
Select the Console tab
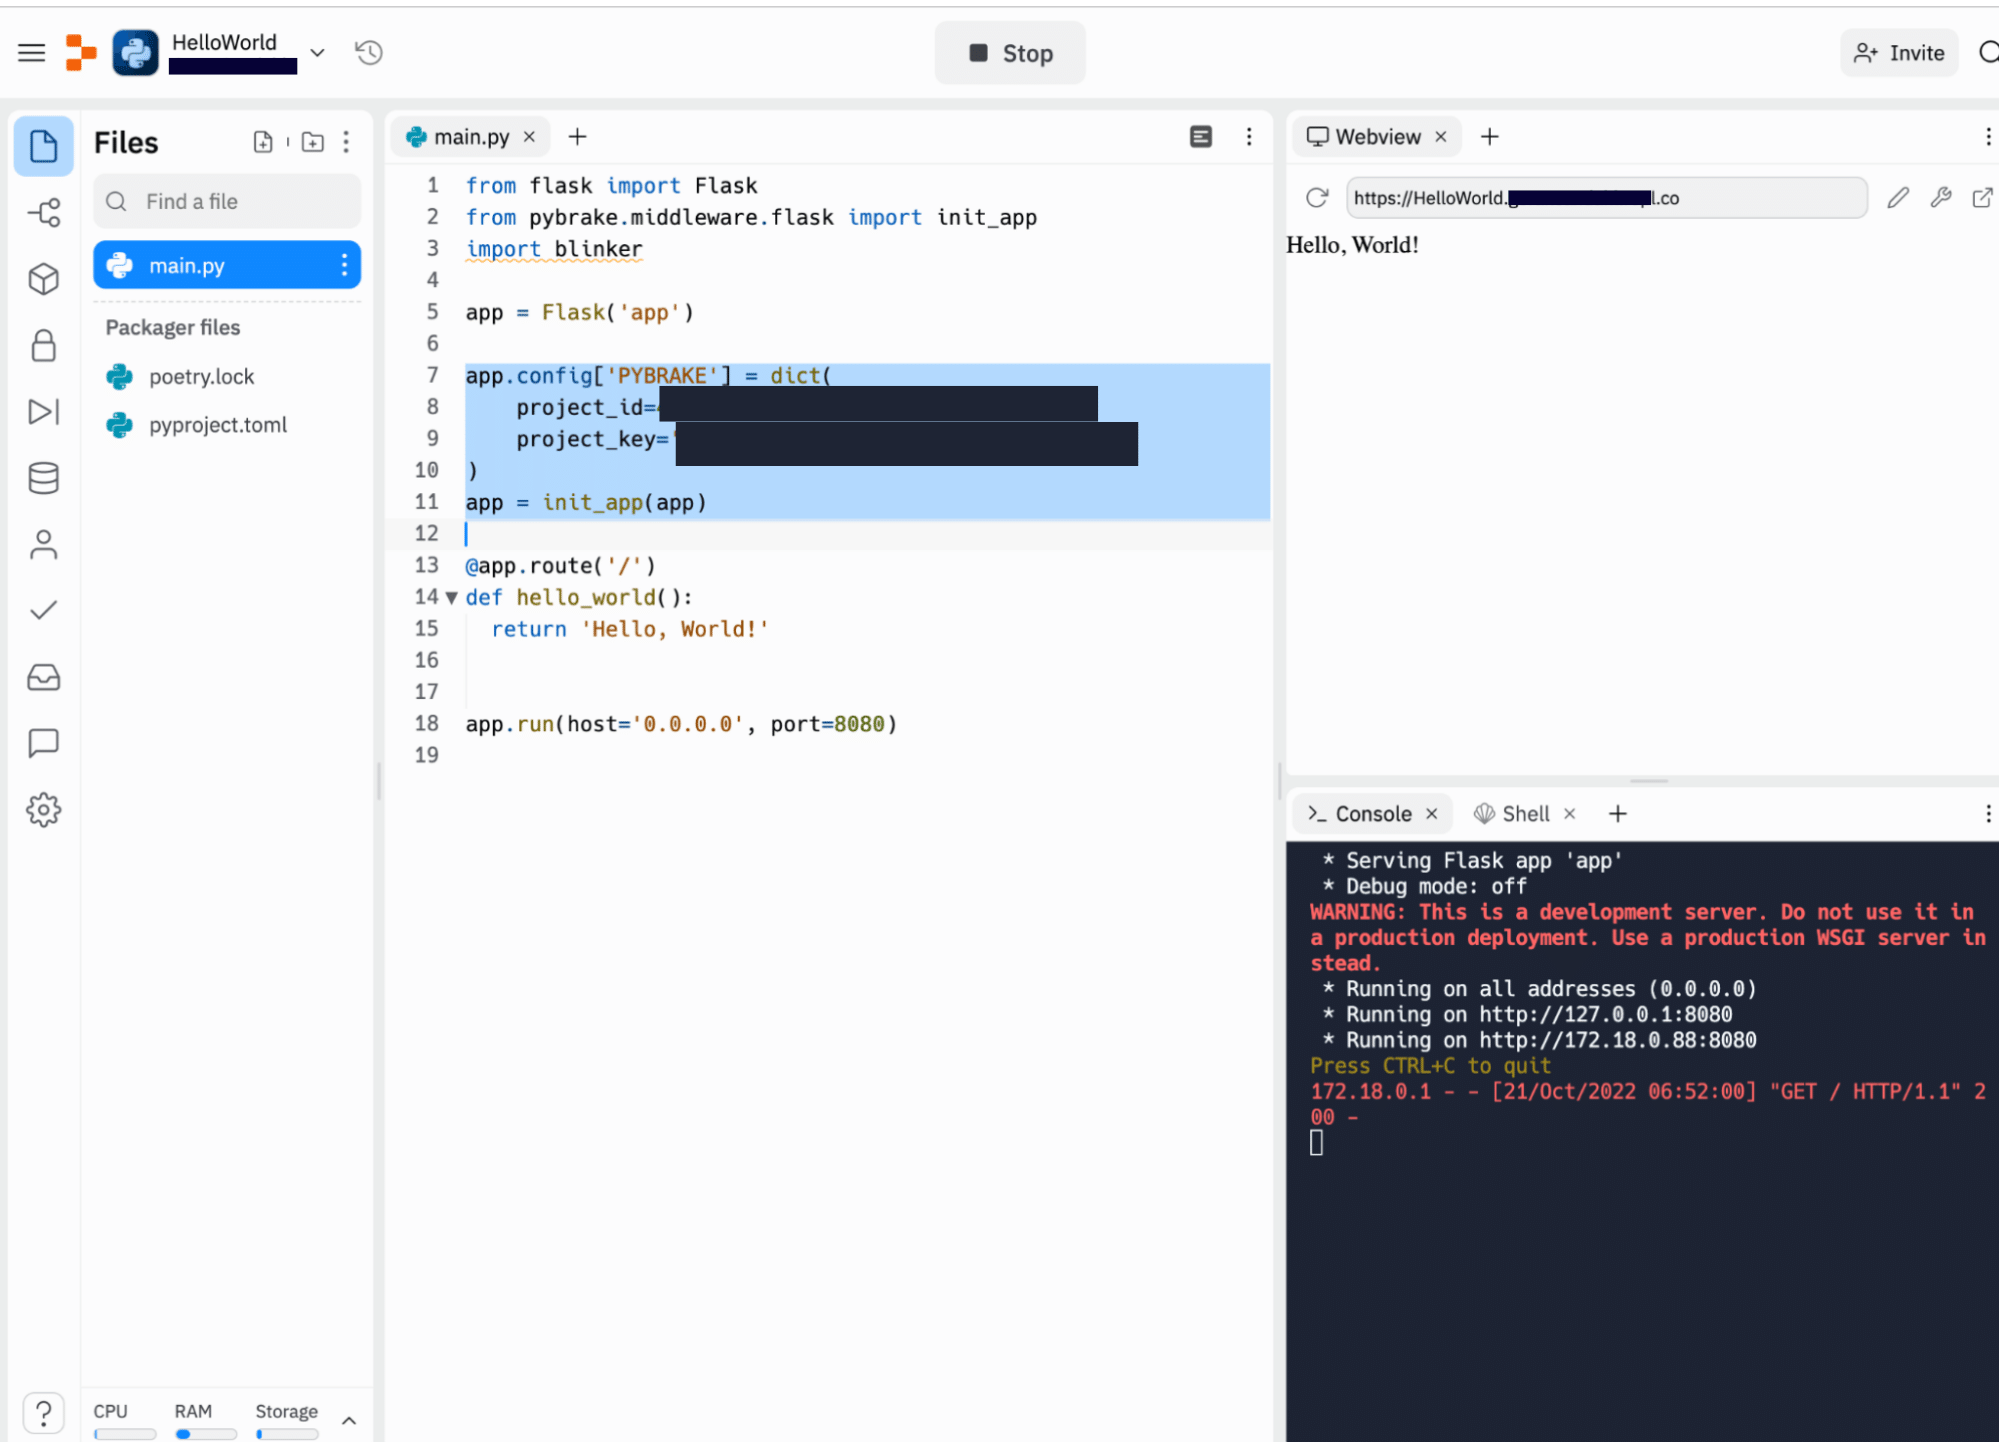[1372, 814]
